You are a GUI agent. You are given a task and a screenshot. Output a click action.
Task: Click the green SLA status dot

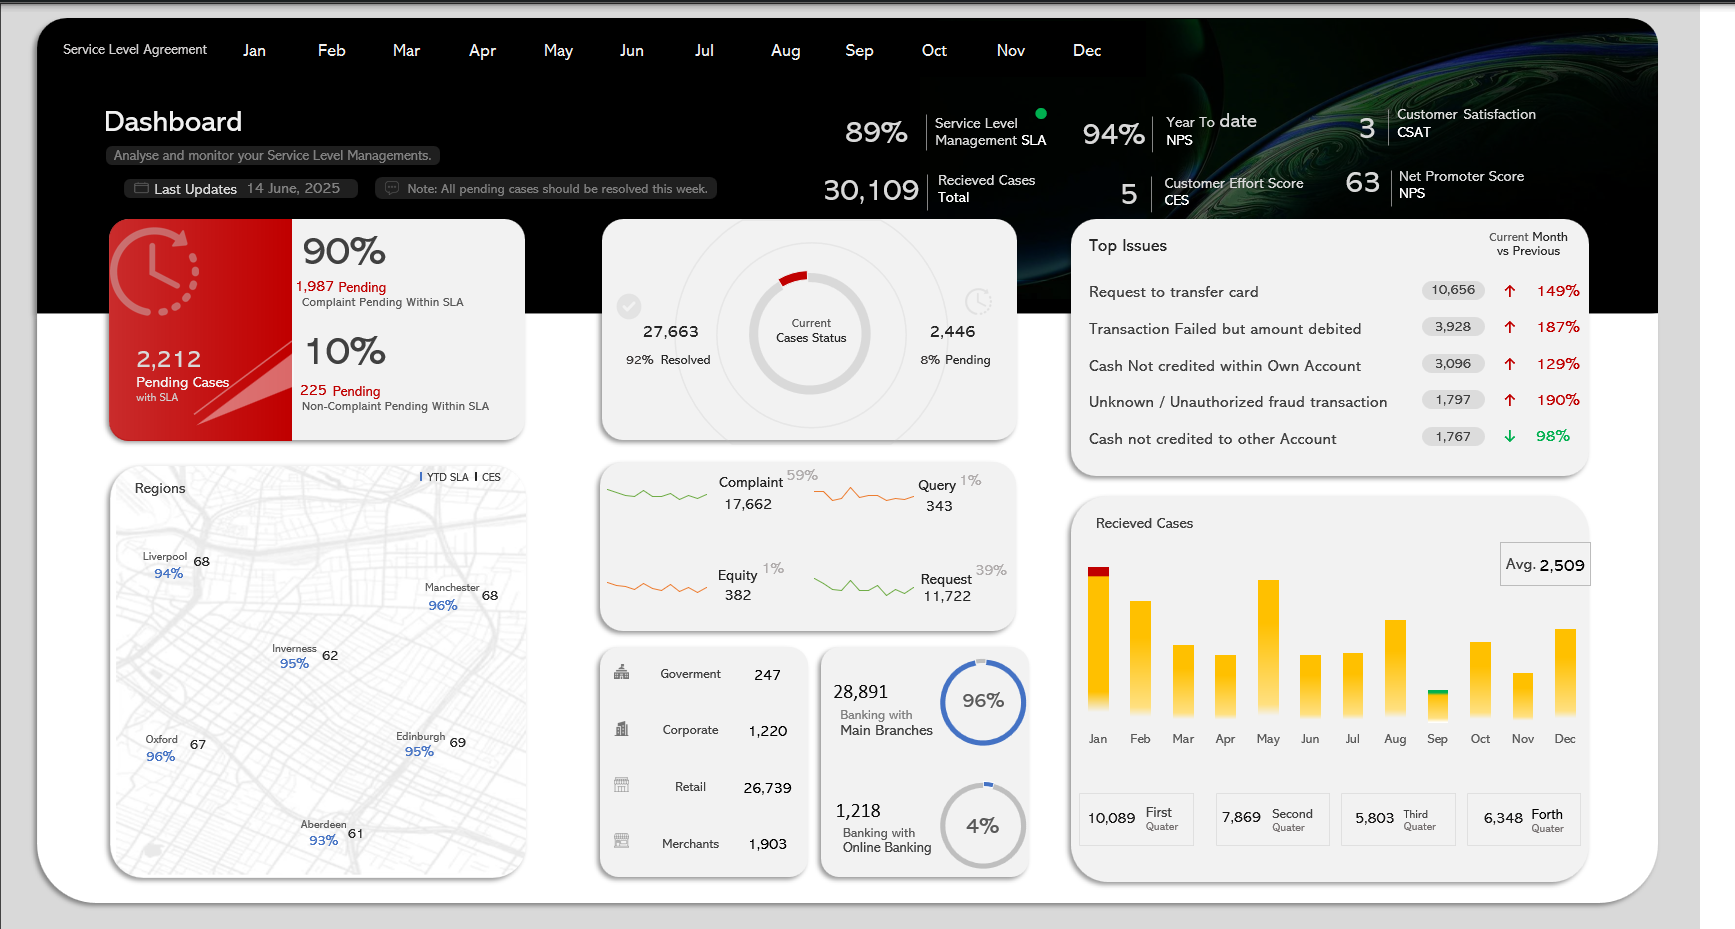click(1041, 113)
